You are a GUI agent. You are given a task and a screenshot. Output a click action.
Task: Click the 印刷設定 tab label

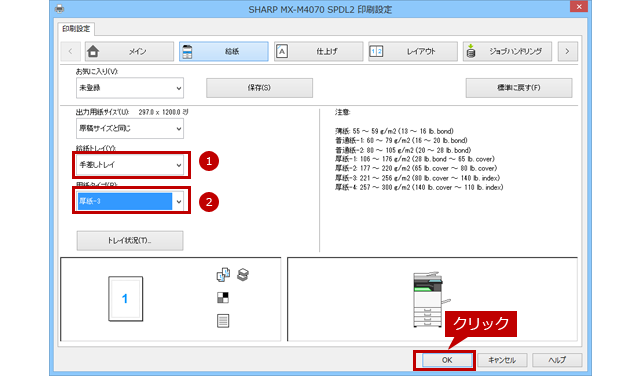[x=76, y=29]
